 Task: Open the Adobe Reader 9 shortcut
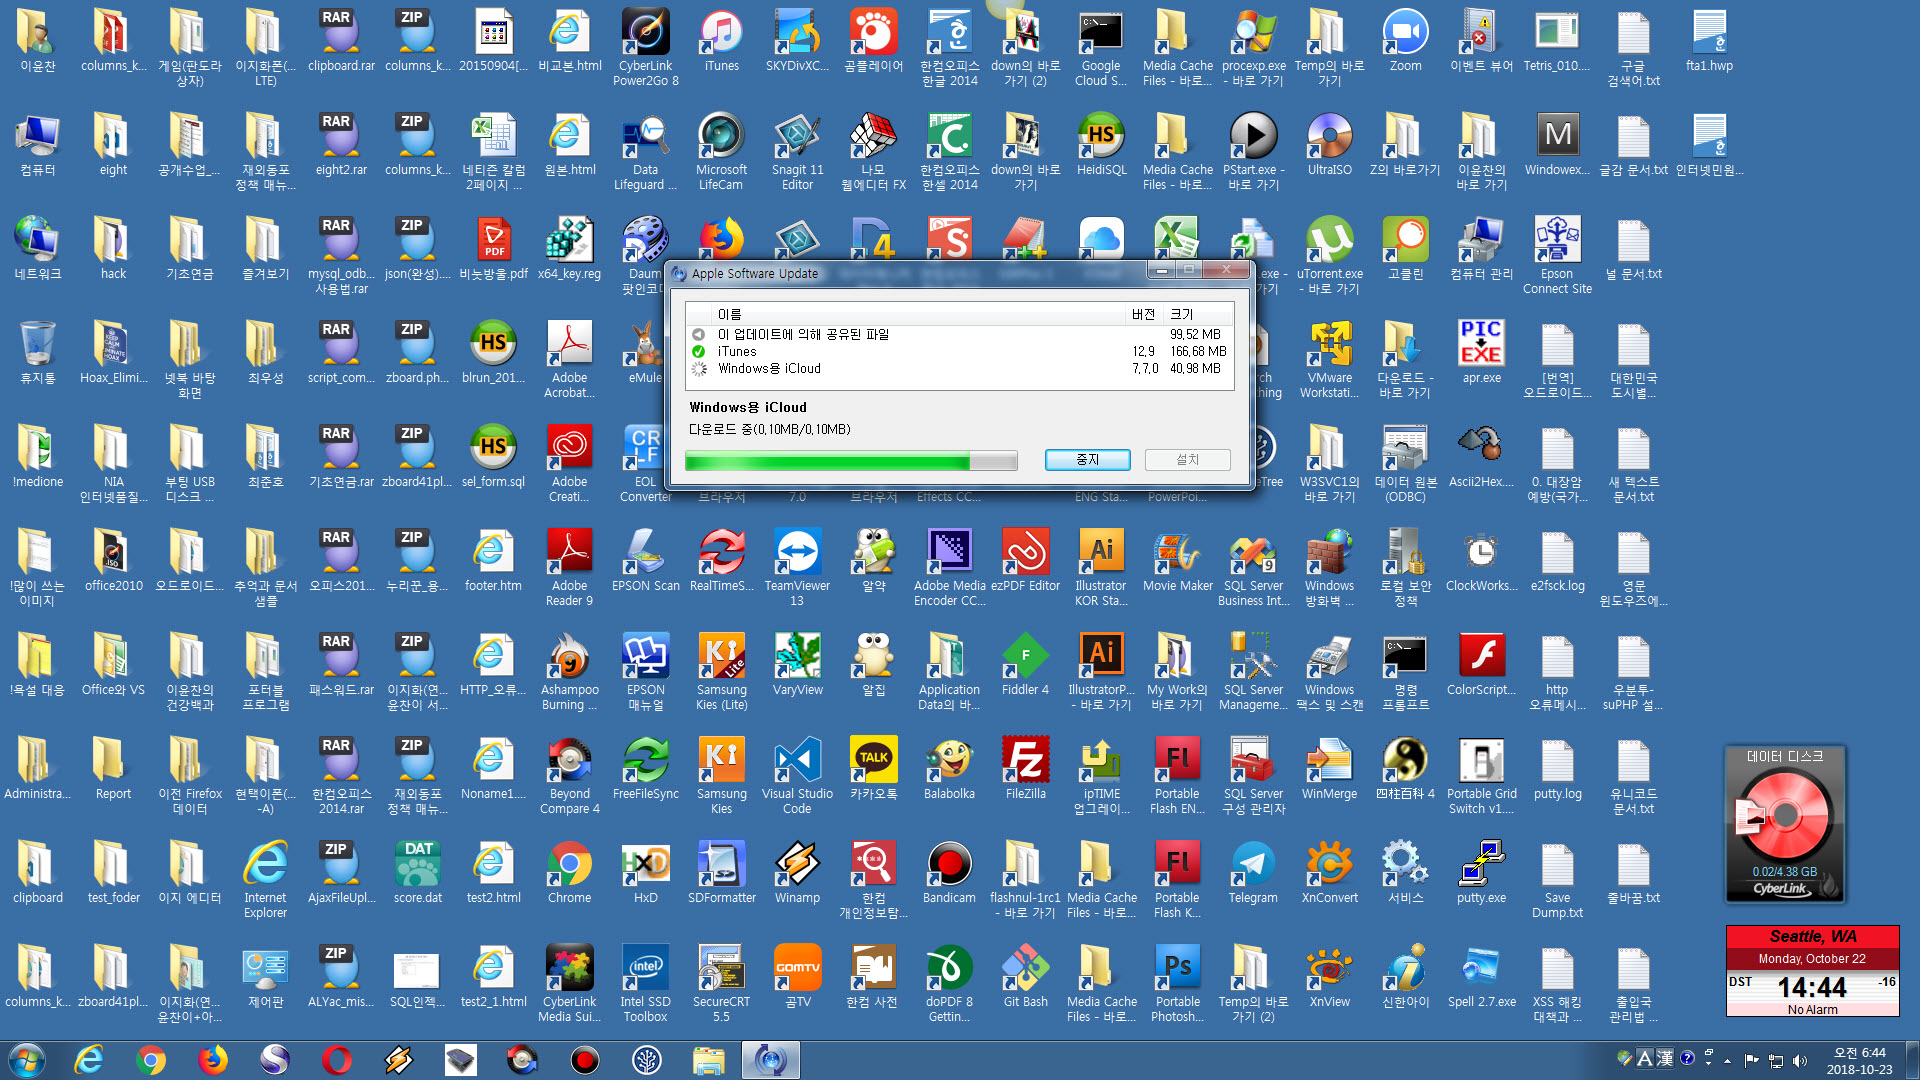569,566
